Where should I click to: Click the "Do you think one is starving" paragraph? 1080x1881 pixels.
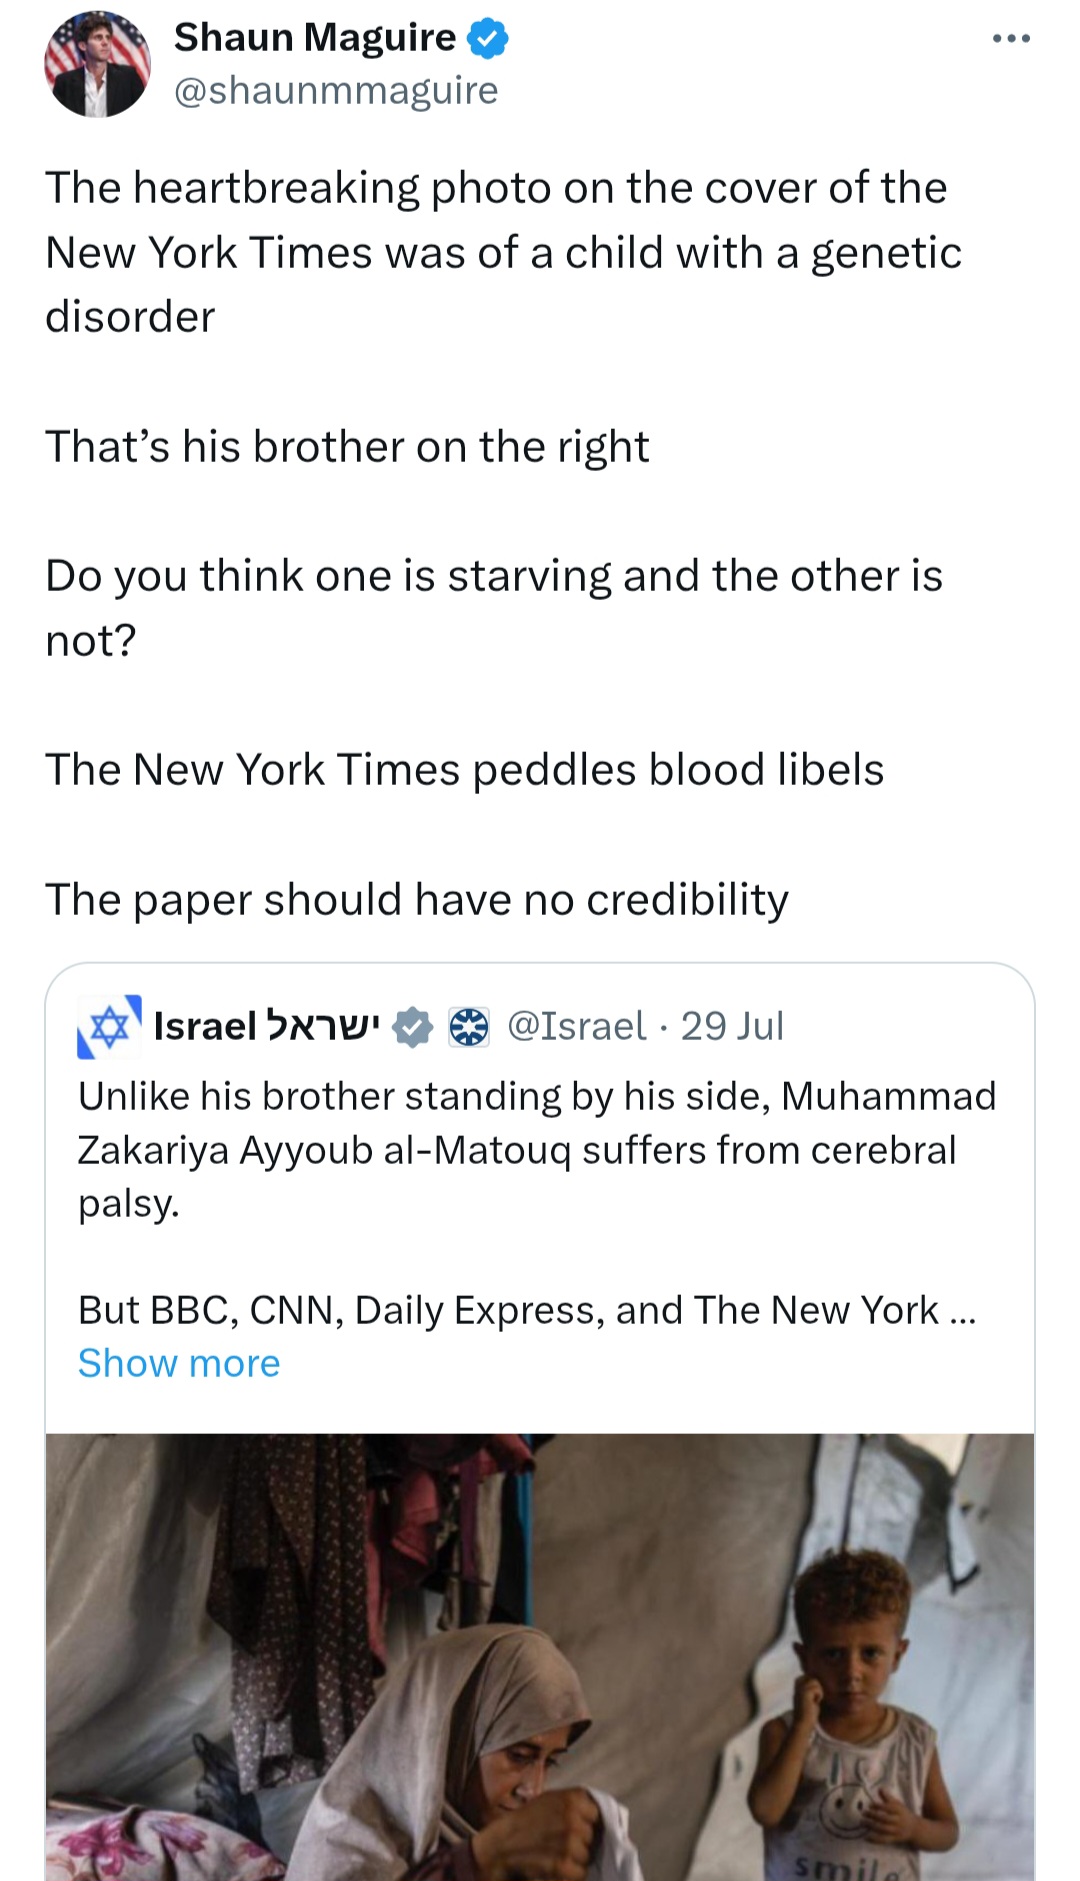[x=494, y=608]
